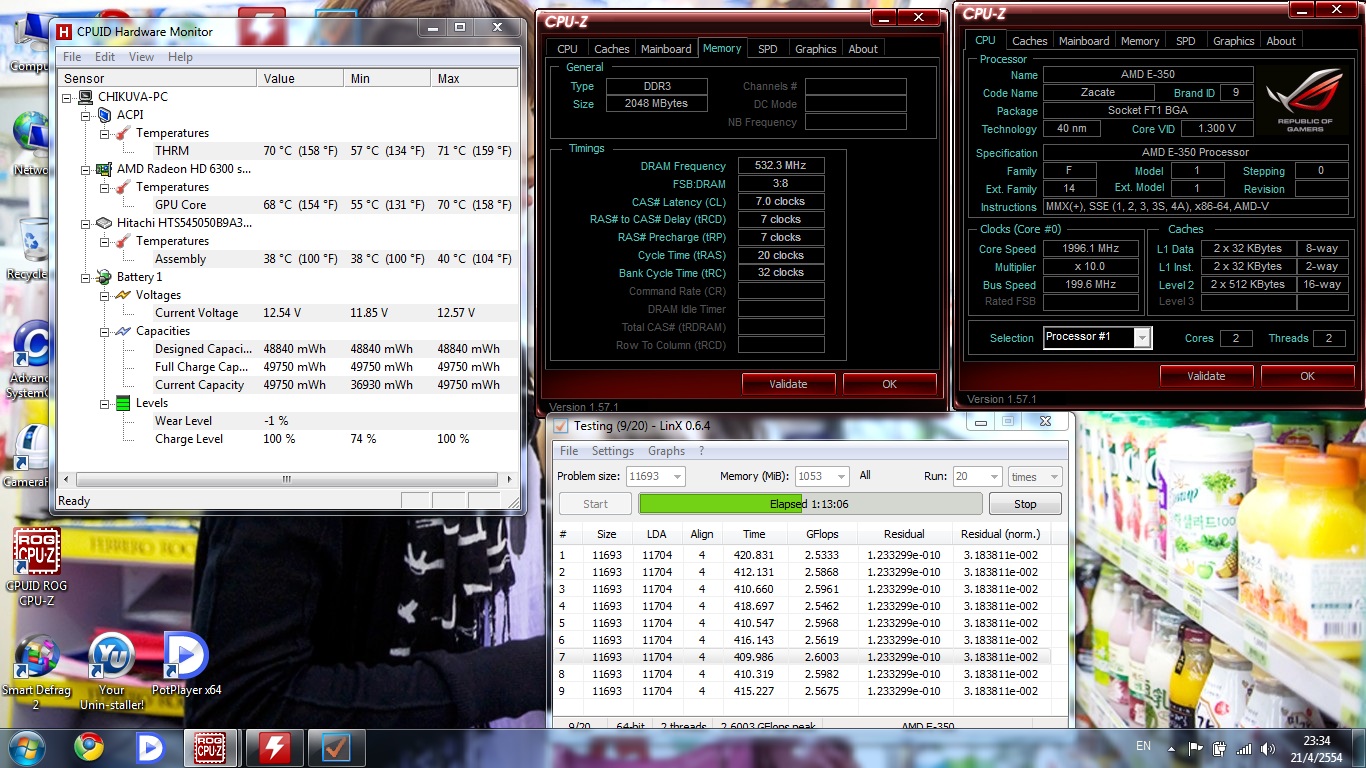Screen dimensions: 1366x768
Task: Open the Settings menu in LinX
Action: (x=613, y=451)
